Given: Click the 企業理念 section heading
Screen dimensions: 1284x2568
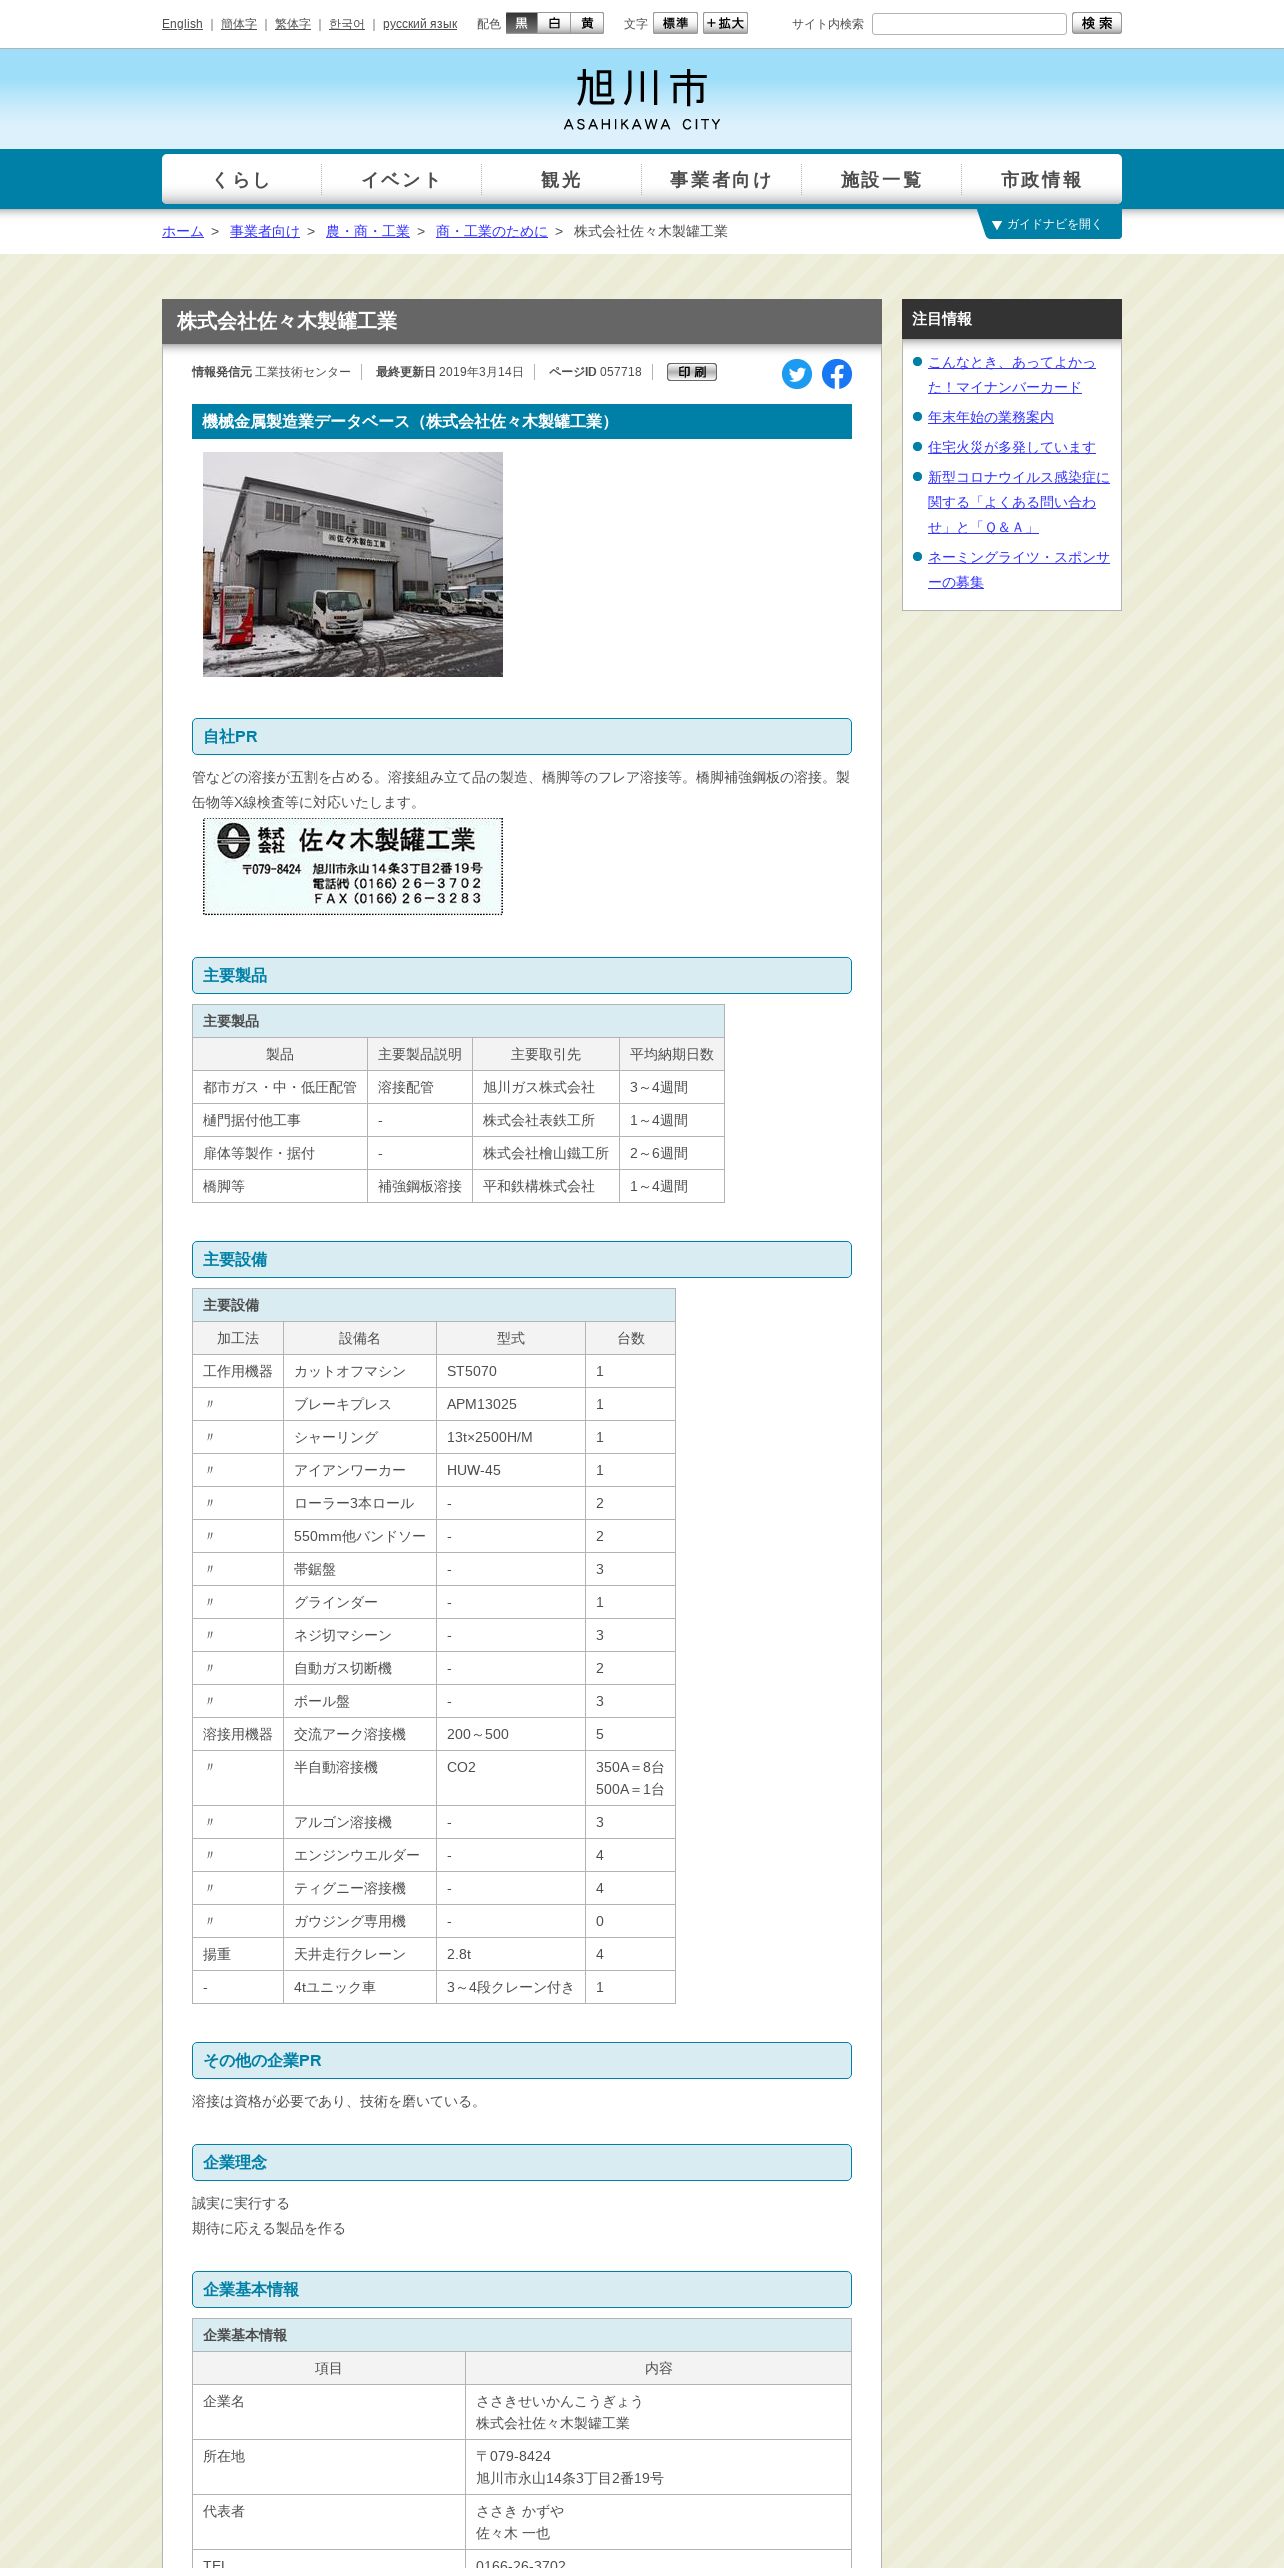Looking at the screenshot, I should 522,2162.
